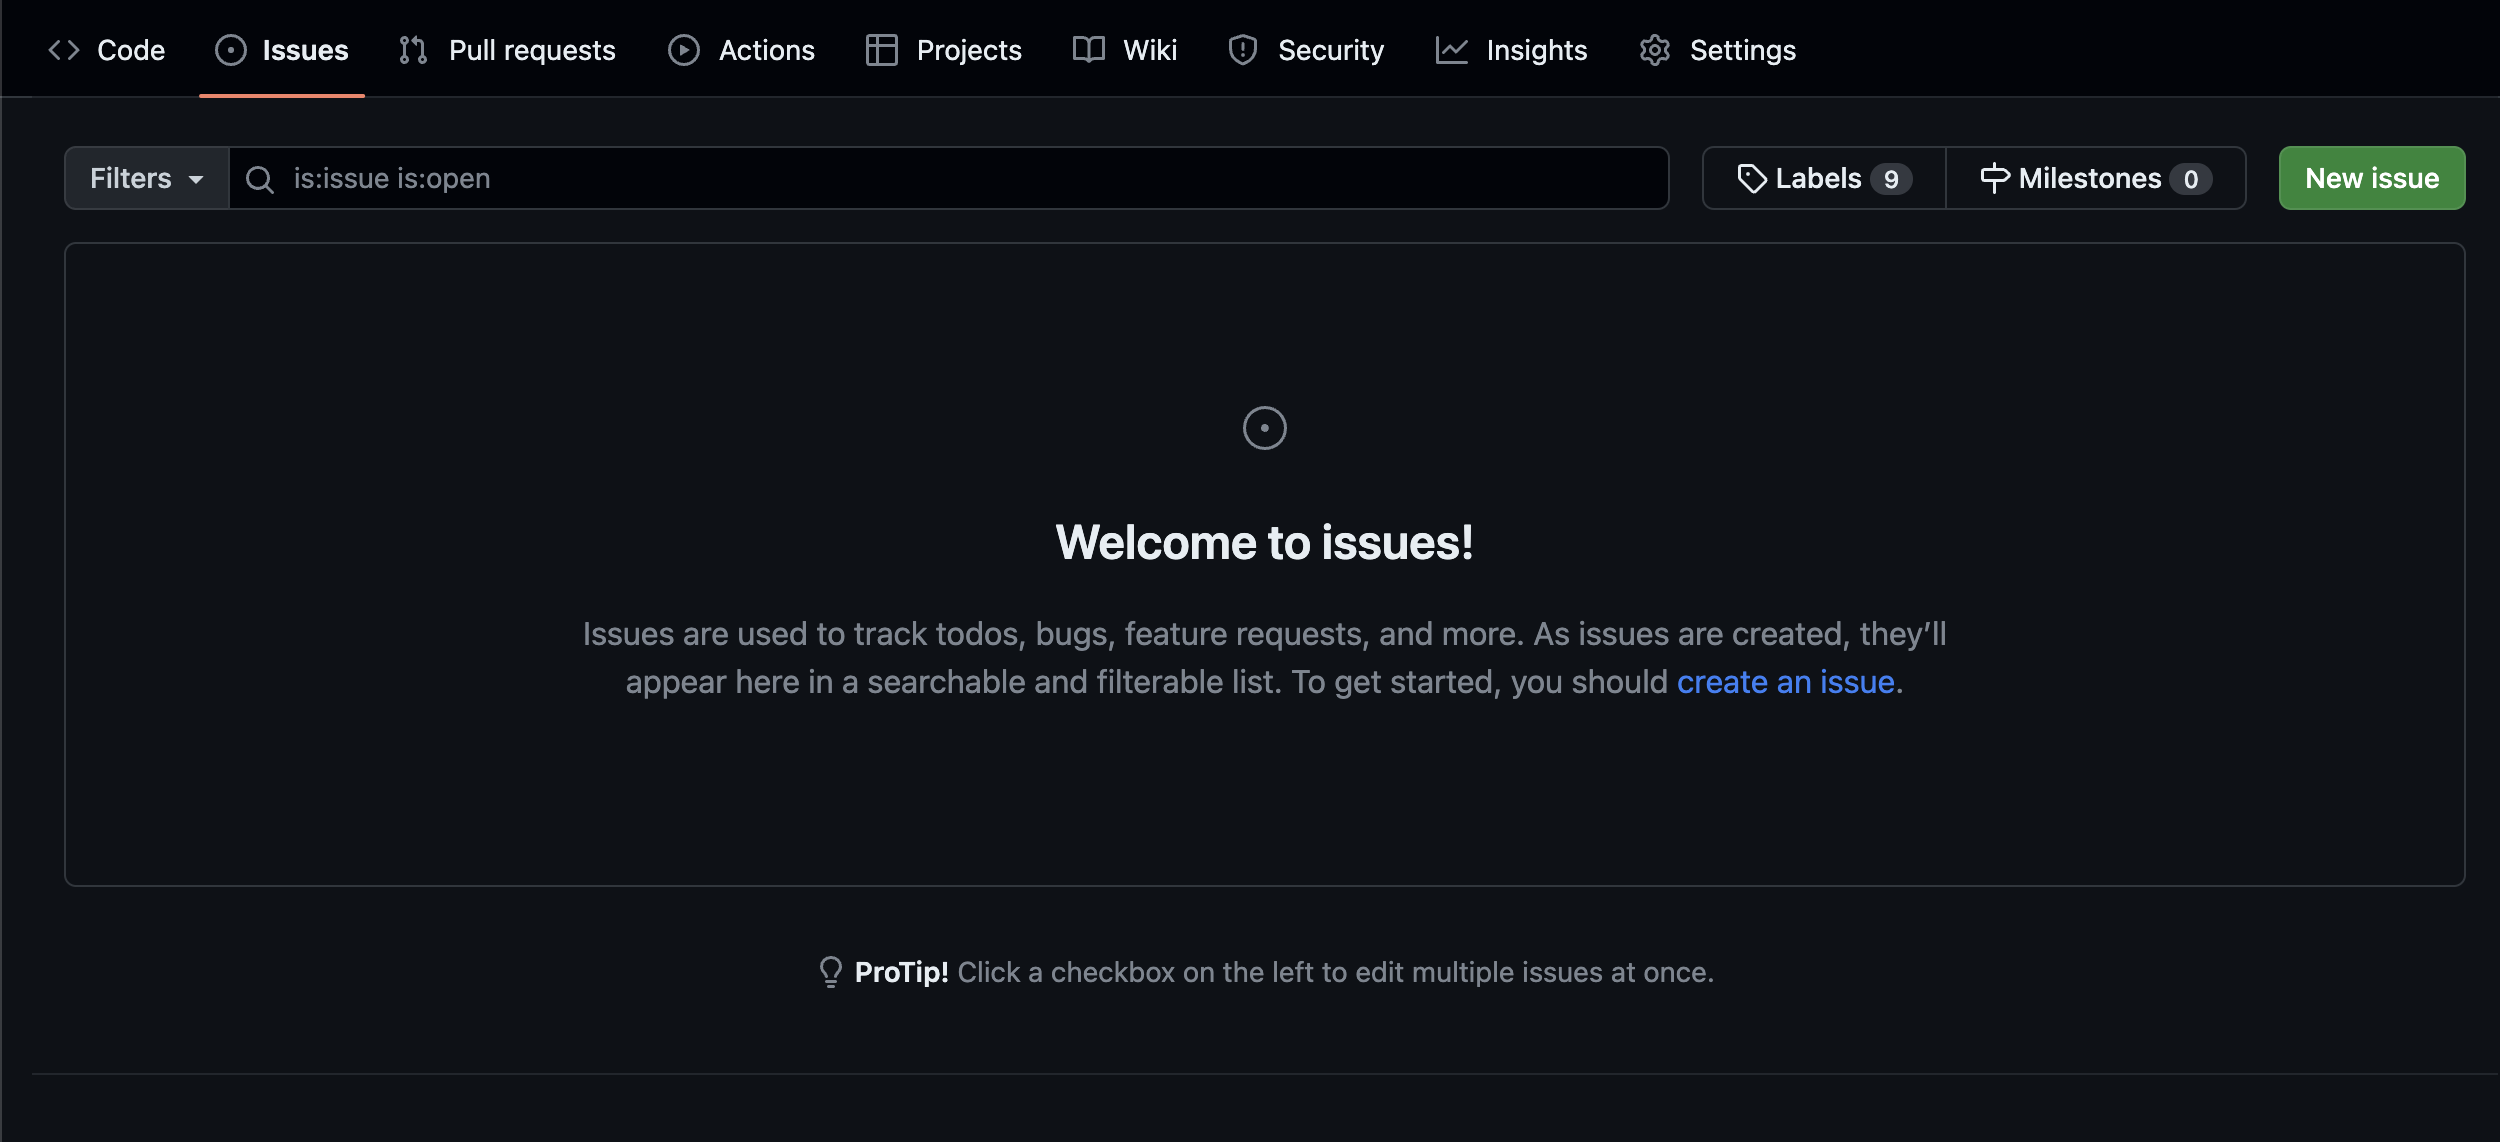The image size is (2500, 1142).
Task: Select the Insights graph icon
Action: [x=1450, y=49]
